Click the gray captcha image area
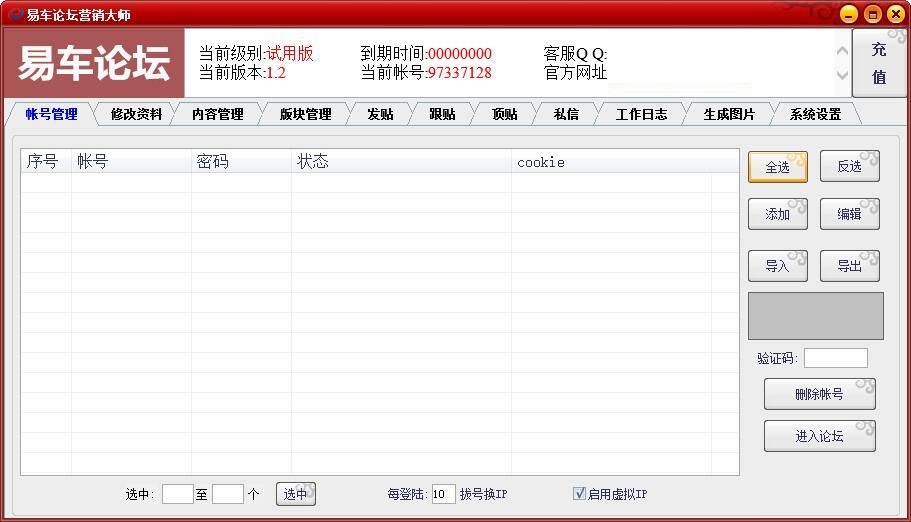911x522 pixels. (816, 316)
